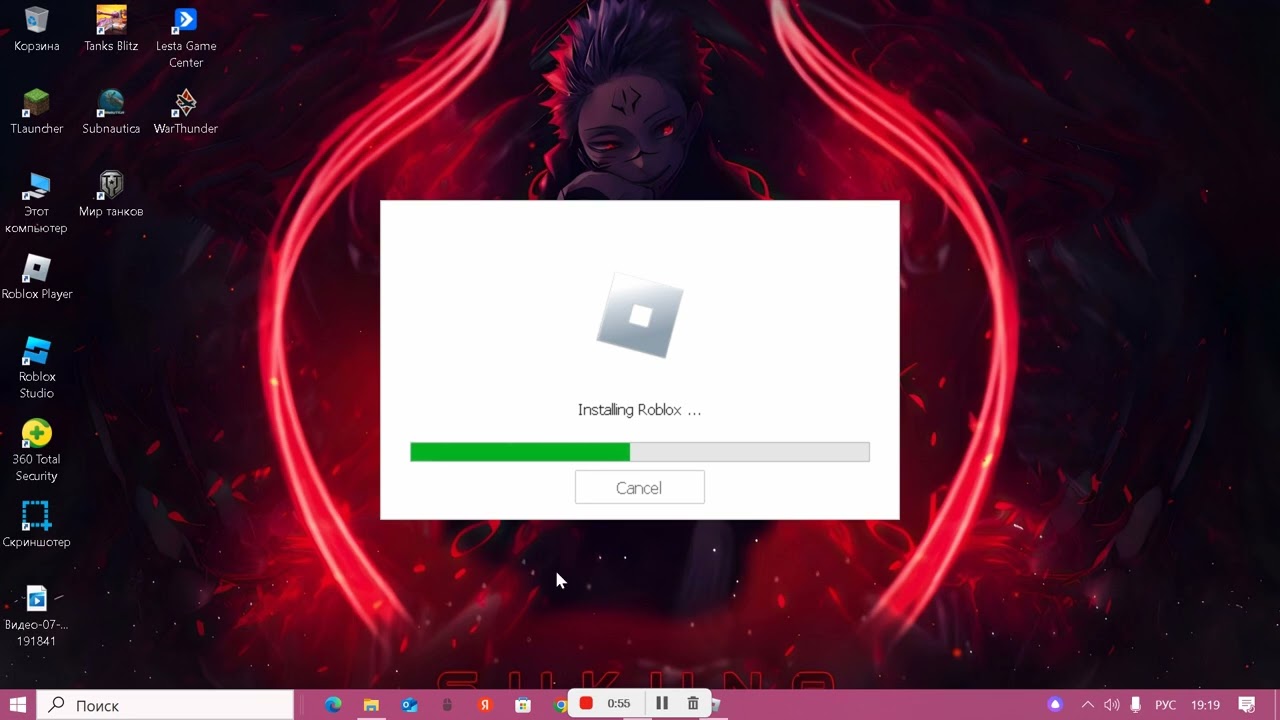This screenshot has width=1280, height=720.
Task: Open the Windows Start menu
Action: pos(17,704)
